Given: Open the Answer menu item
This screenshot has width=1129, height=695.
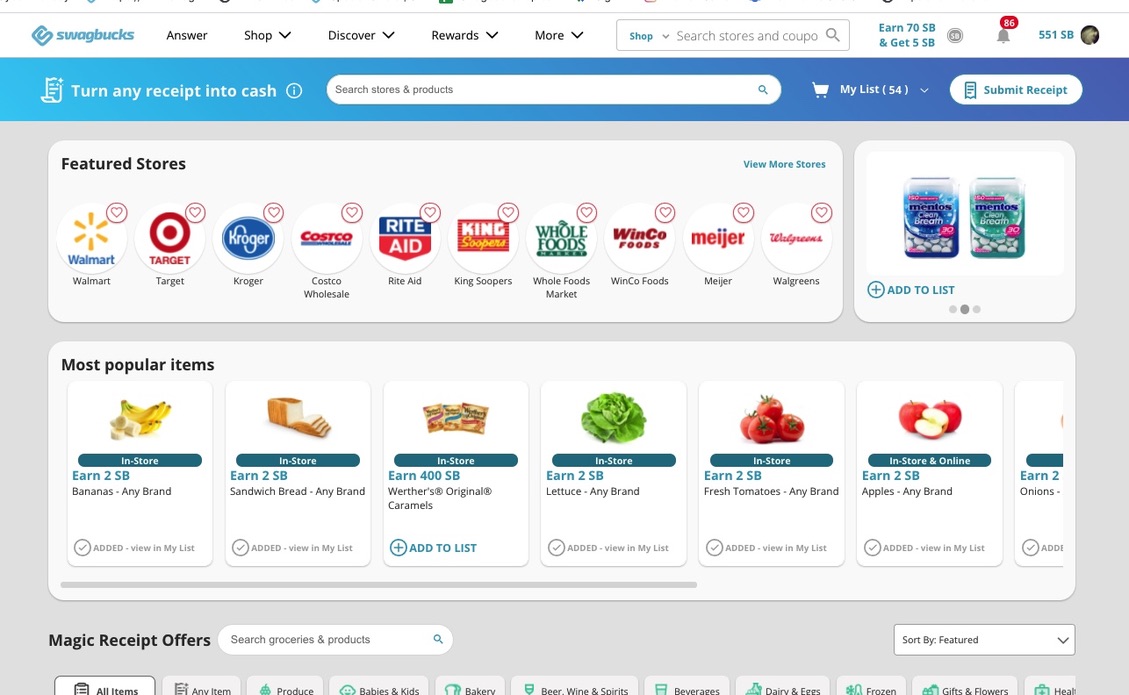Looking at the screenshot, I should pyautogui.click(x=186, y=35).
